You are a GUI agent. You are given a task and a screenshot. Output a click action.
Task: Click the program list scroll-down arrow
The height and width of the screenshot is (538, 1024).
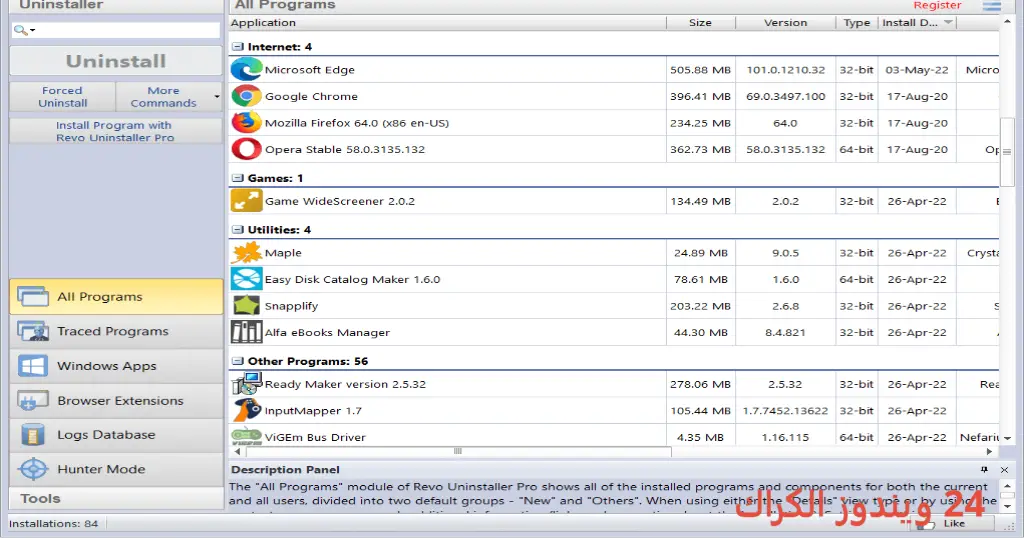point(1007,438)
